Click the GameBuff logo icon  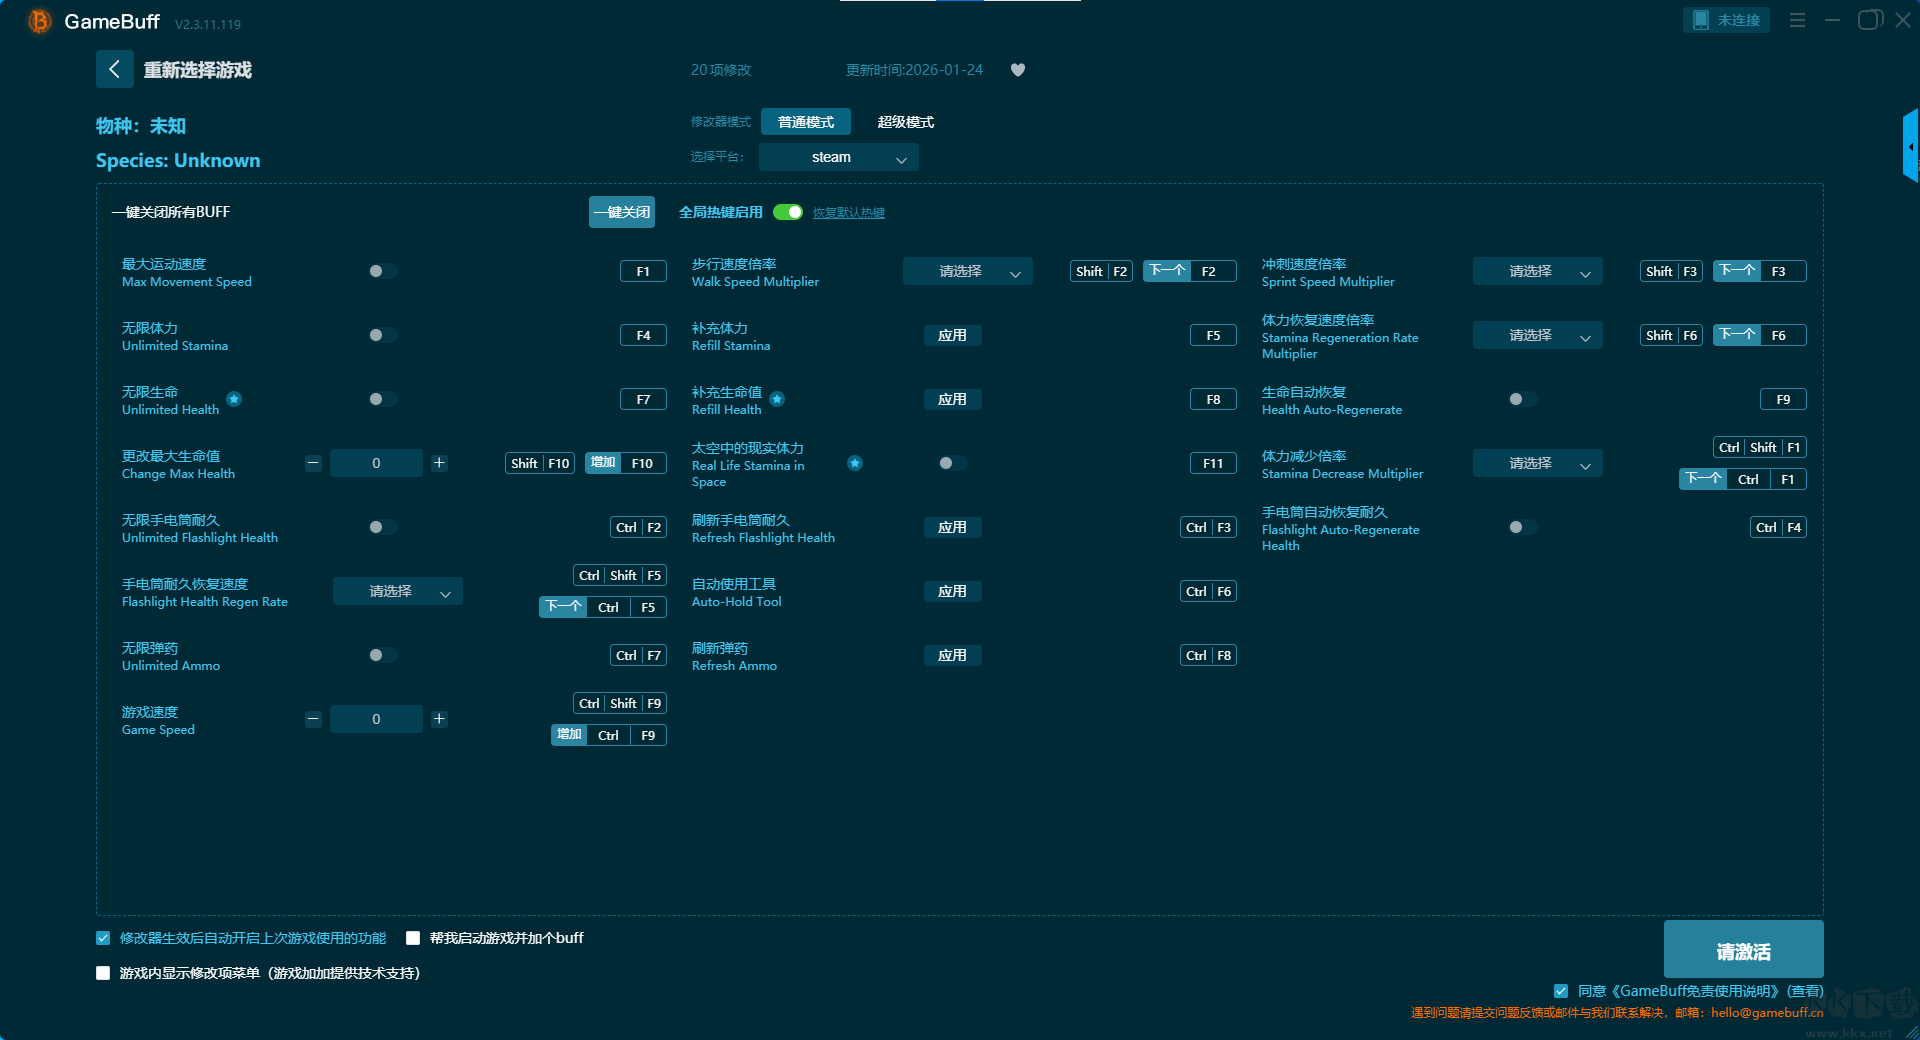pyautogui.click(x=39, y=21)
